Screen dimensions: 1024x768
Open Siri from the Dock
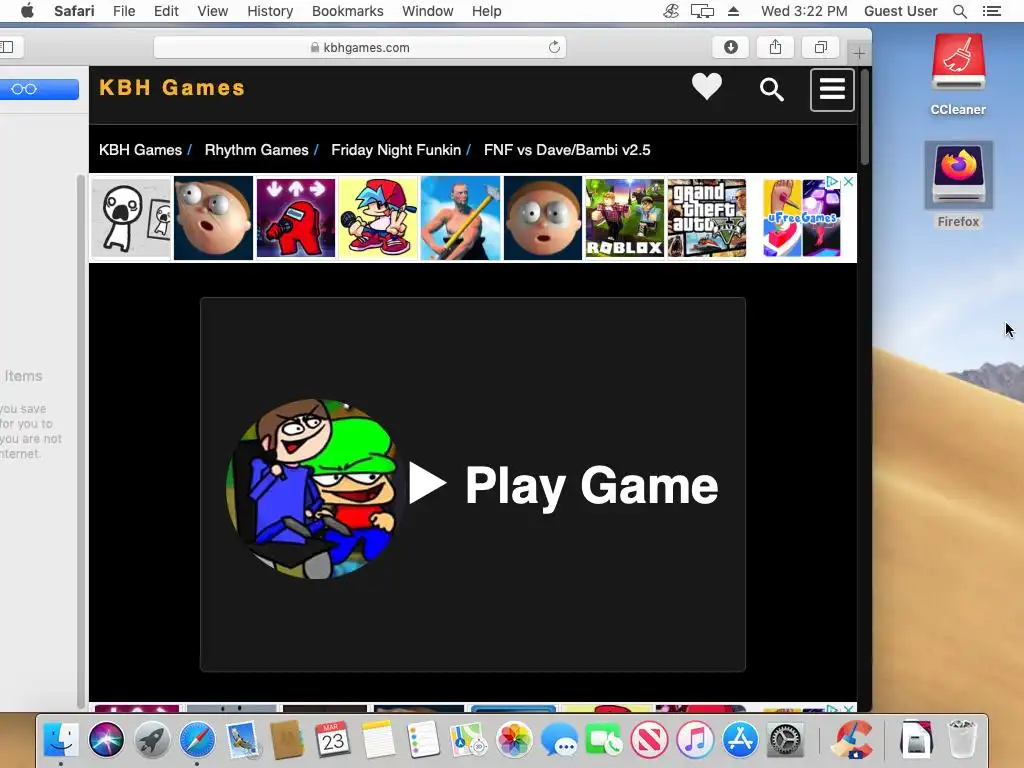click(x=106, y=740)
